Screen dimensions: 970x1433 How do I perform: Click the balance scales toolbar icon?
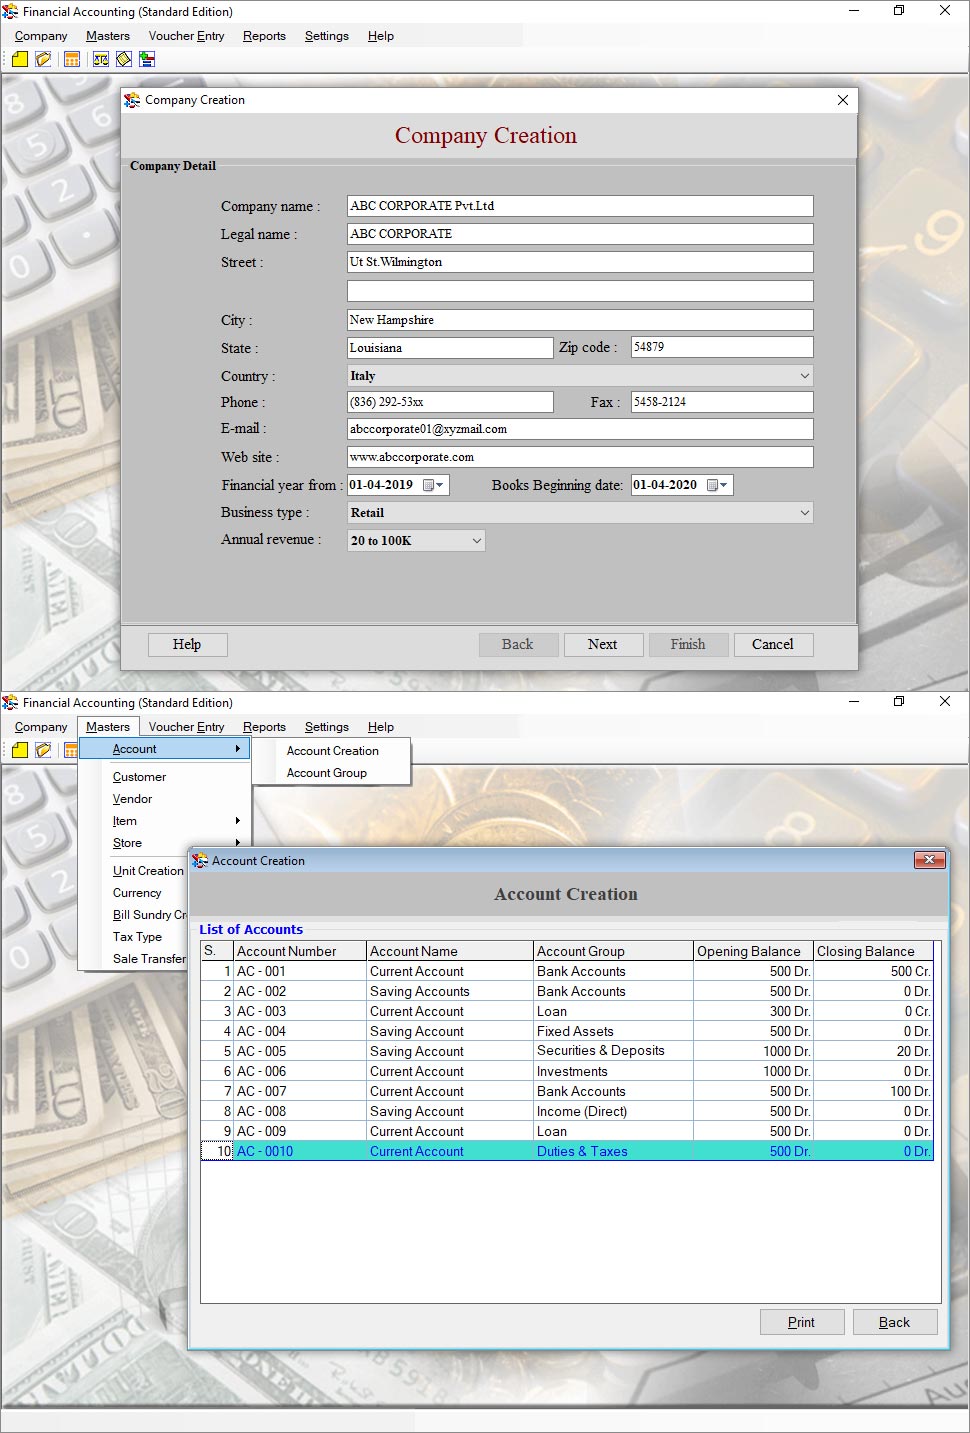tap(100, 59)
